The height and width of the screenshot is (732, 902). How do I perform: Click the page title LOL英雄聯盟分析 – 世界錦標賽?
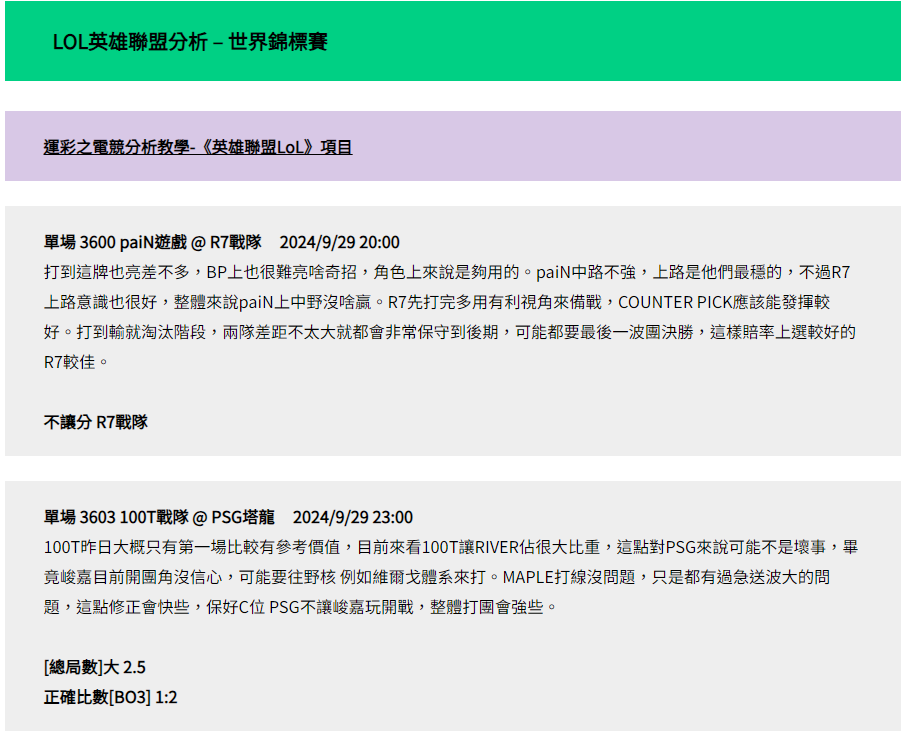coord(190,42)
